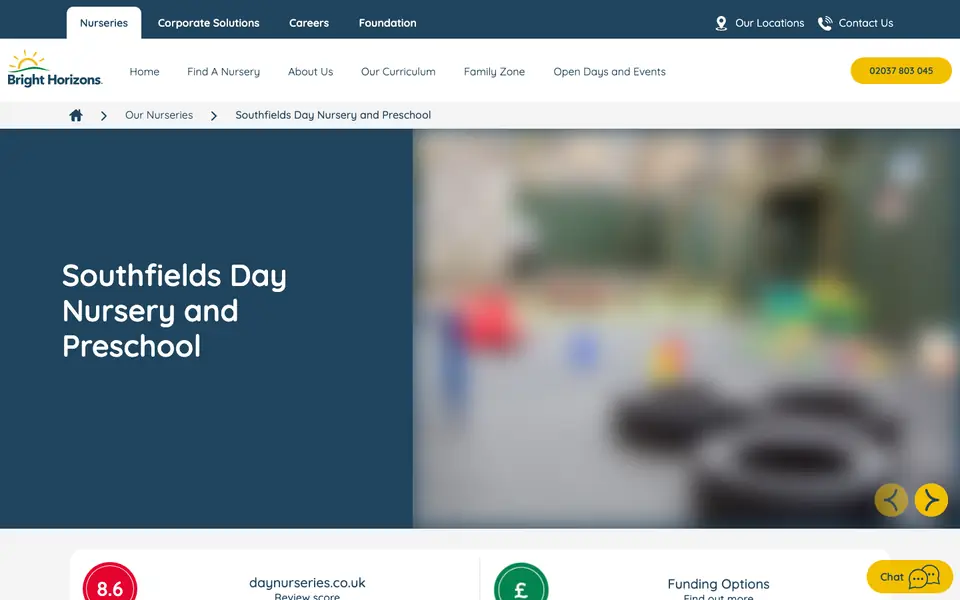Select the Corporate Solutions tab

pos(209,23)
